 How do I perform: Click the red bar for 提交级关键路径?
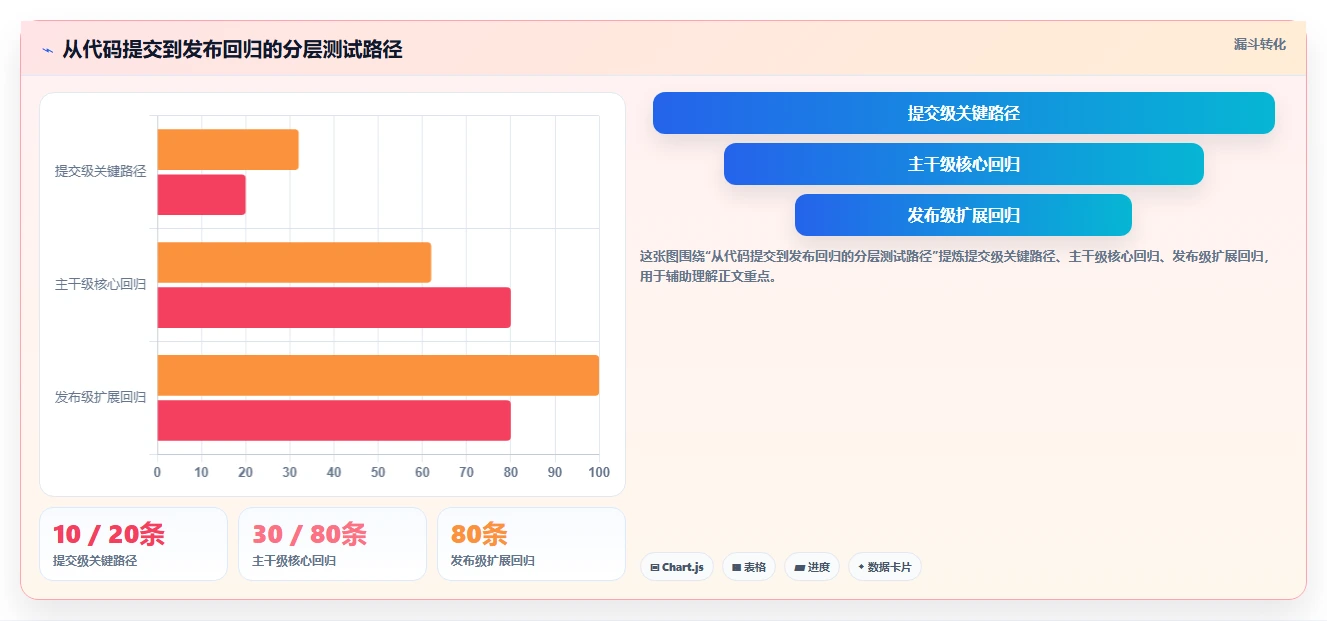coord(201,194)
